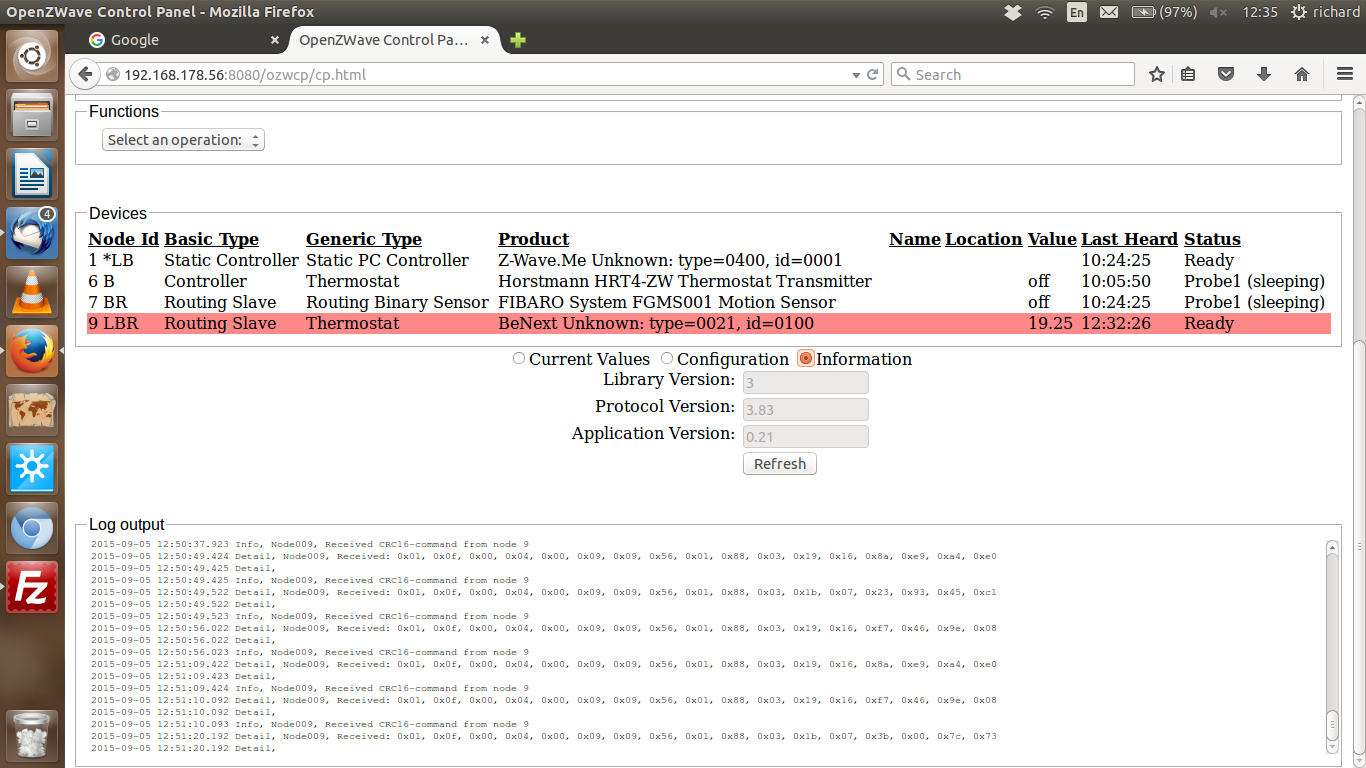Go to the Firefox home page icon
Image resolution: width=1366 pixels, height=768 pixels.
pos(1302,74)
